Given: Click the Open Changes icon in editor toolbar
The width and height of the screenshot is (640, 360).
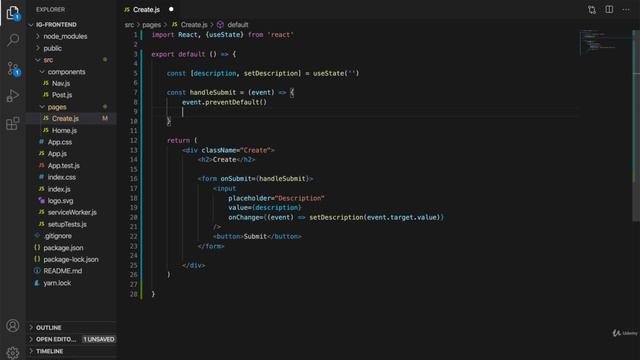Looking at the screenshot, I should tap(592, 10).
